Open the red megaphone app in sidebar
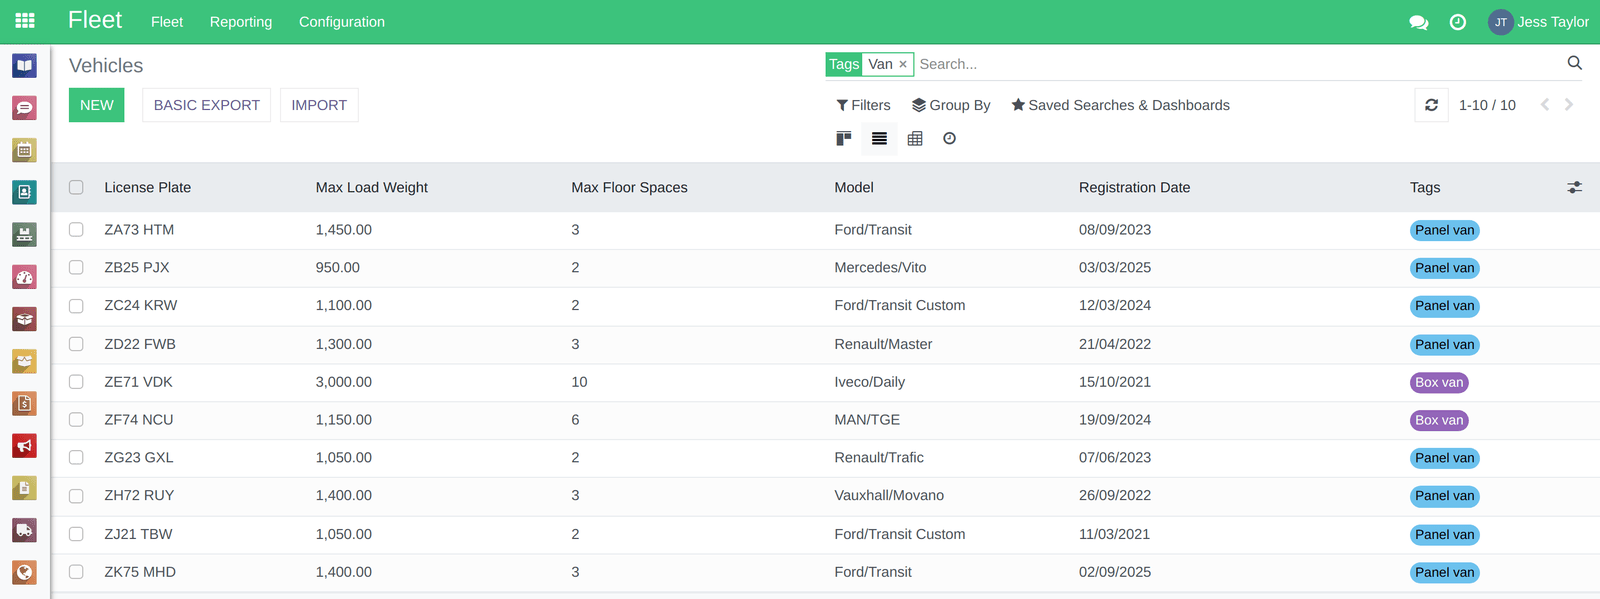 (25, 446)
